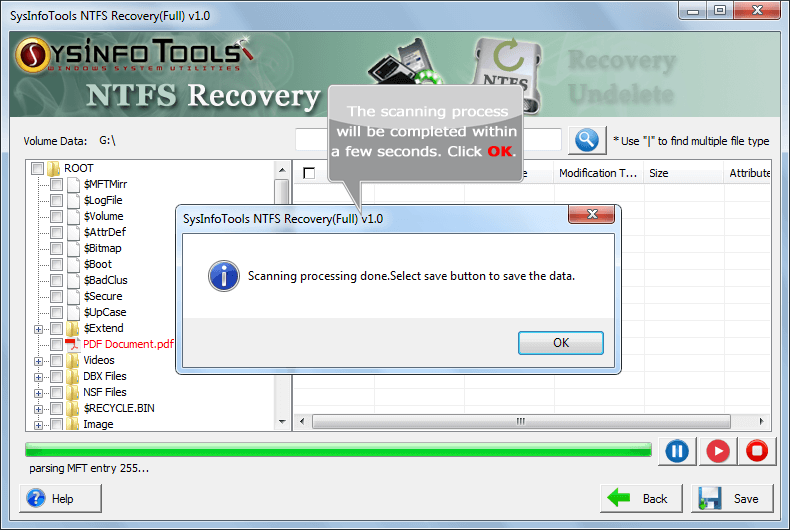
Task: Open Help via the question mark icon
Action: (36, 498)
